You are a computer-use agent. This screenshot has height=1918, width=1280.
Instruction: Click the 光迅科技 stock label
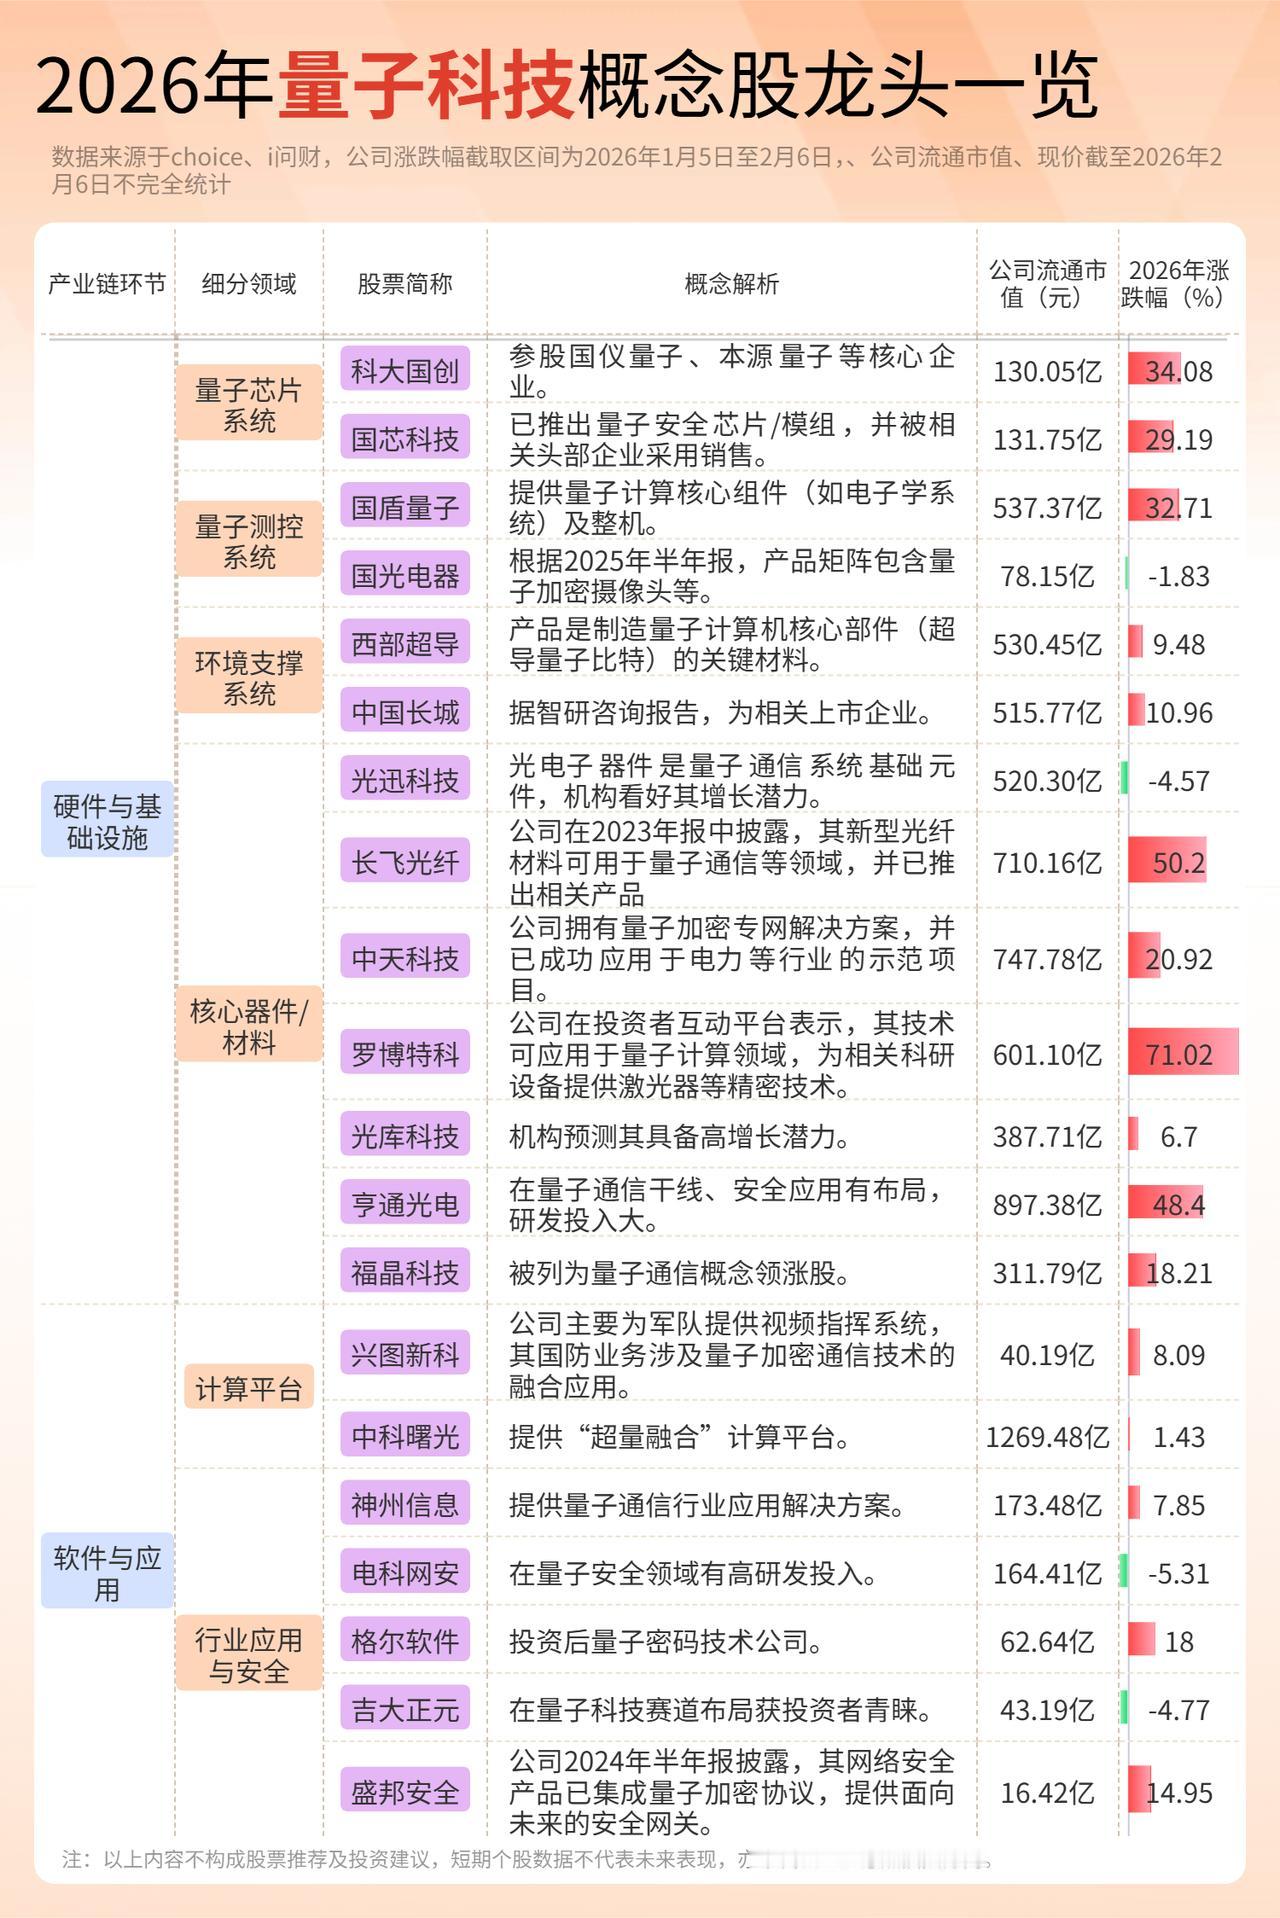(x=404, y=780)
